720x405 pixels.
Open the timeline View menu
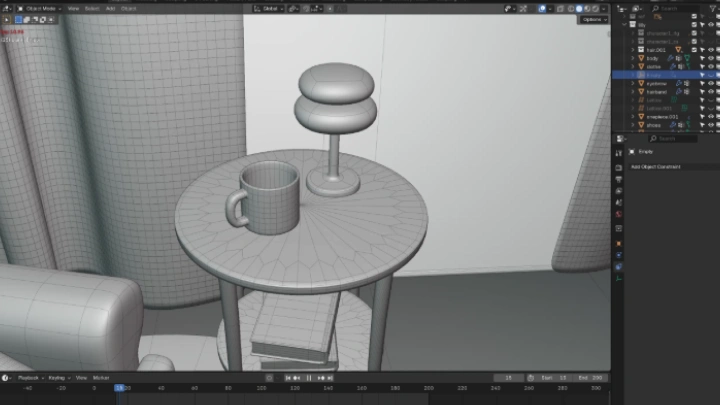point(81,378)
